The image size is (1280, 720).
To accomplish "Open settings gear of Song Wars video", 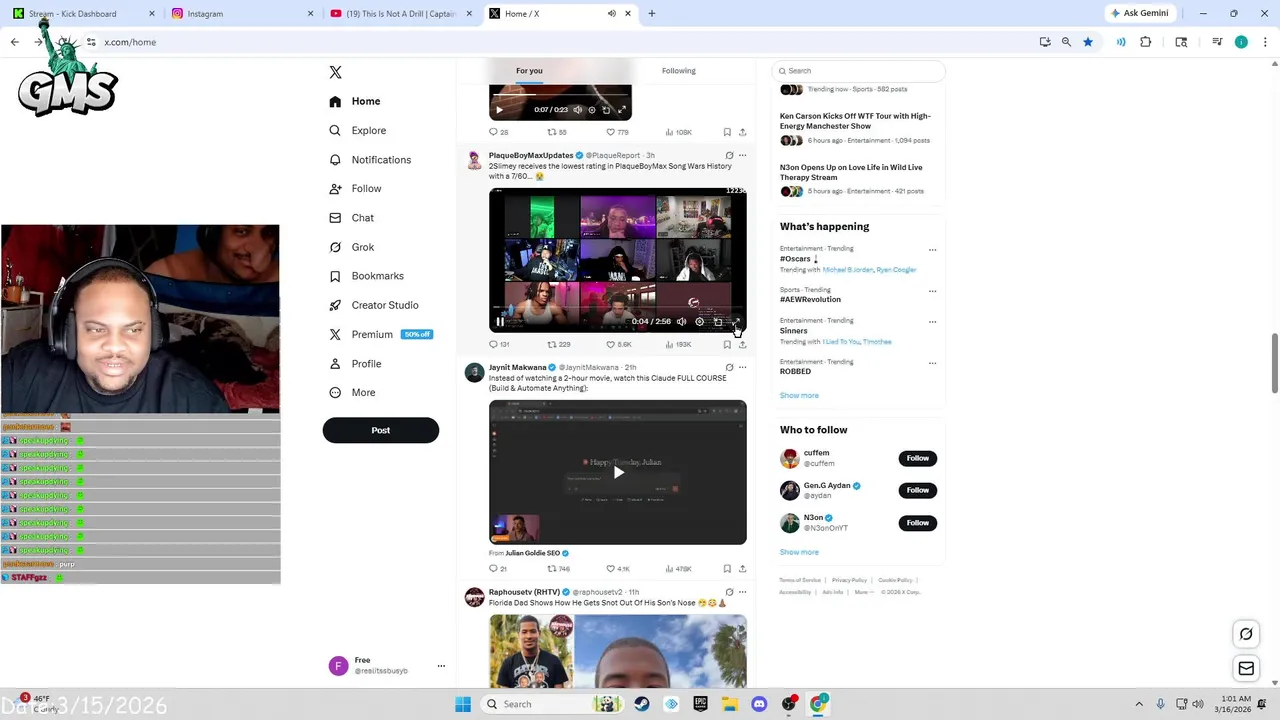I will click(x=700, y=322).
